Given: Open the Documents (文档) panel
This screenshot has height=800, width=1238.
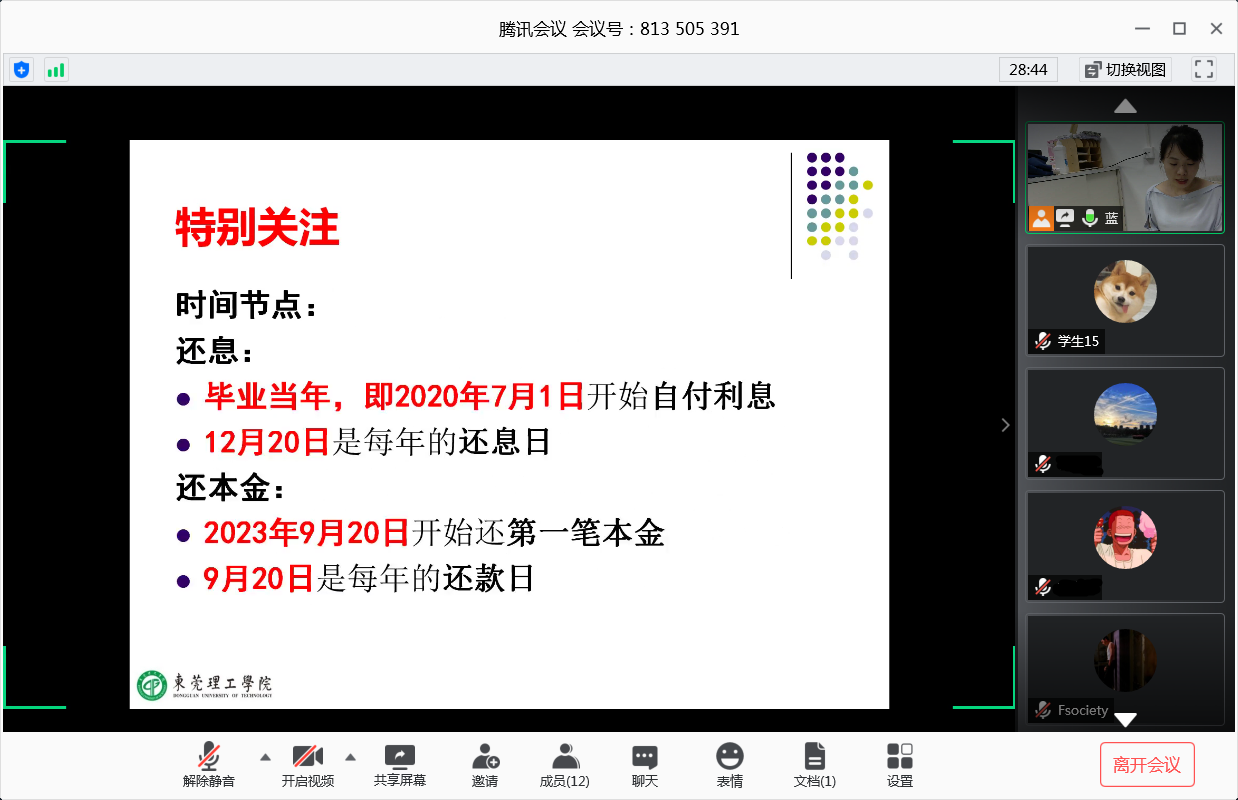Looking at the screenshot, I should click(815, 765).
